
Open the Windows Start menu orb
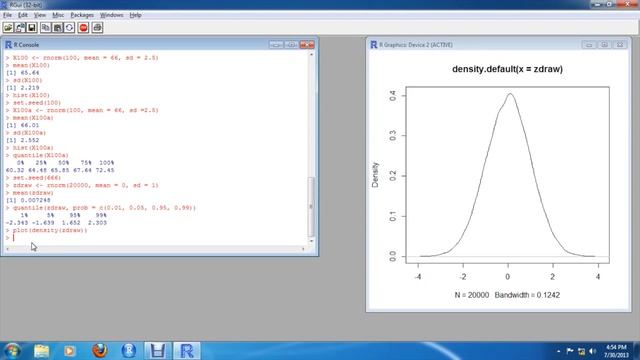[12, 351]
